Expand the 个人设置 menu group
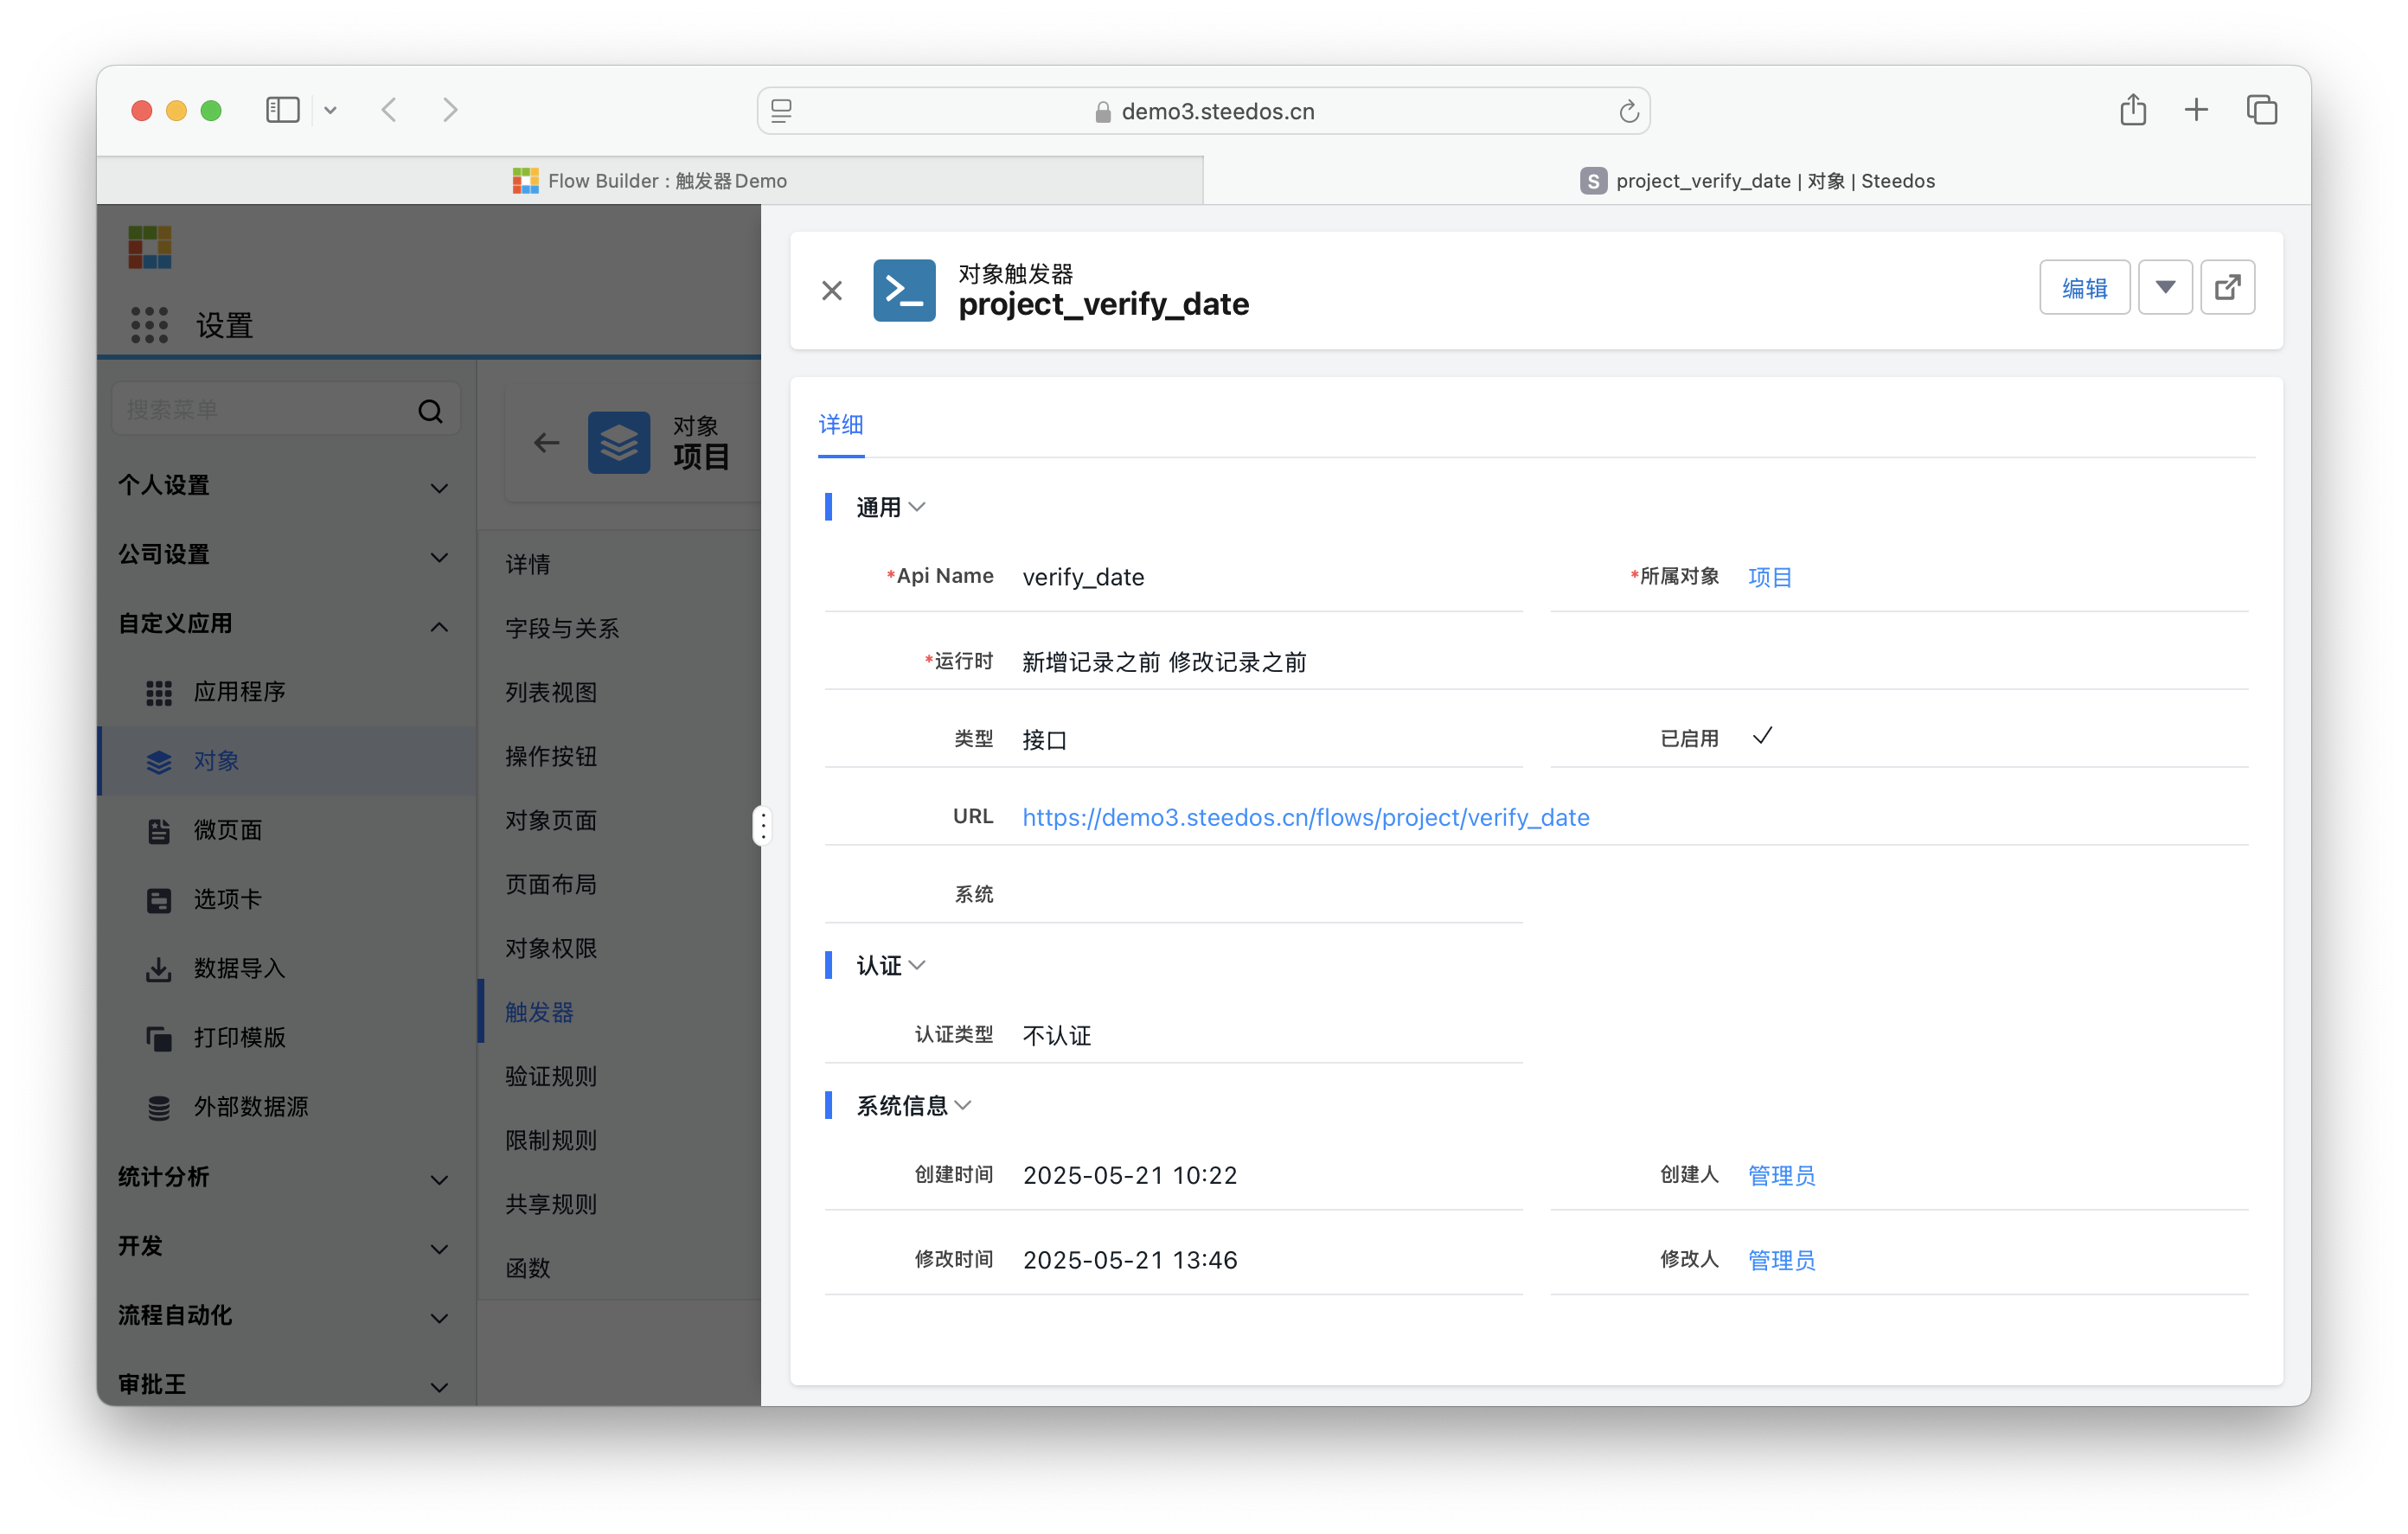 pos(285,486)
